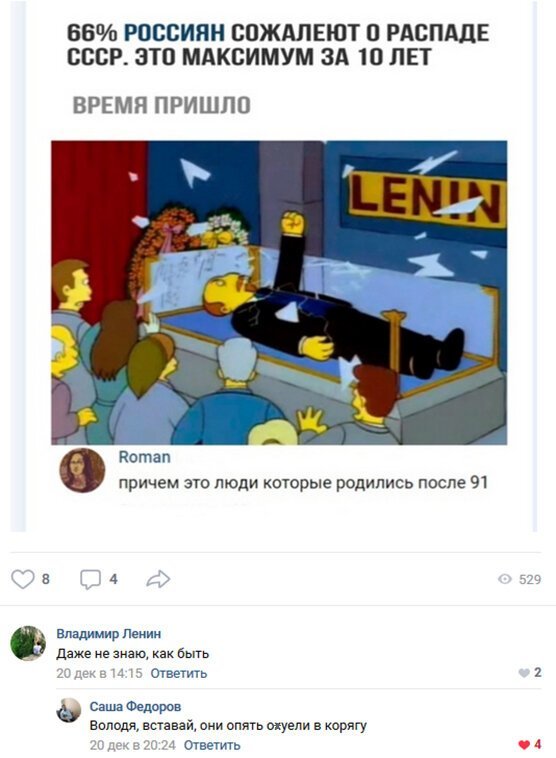Open the Roman username link

pos(145,457)
